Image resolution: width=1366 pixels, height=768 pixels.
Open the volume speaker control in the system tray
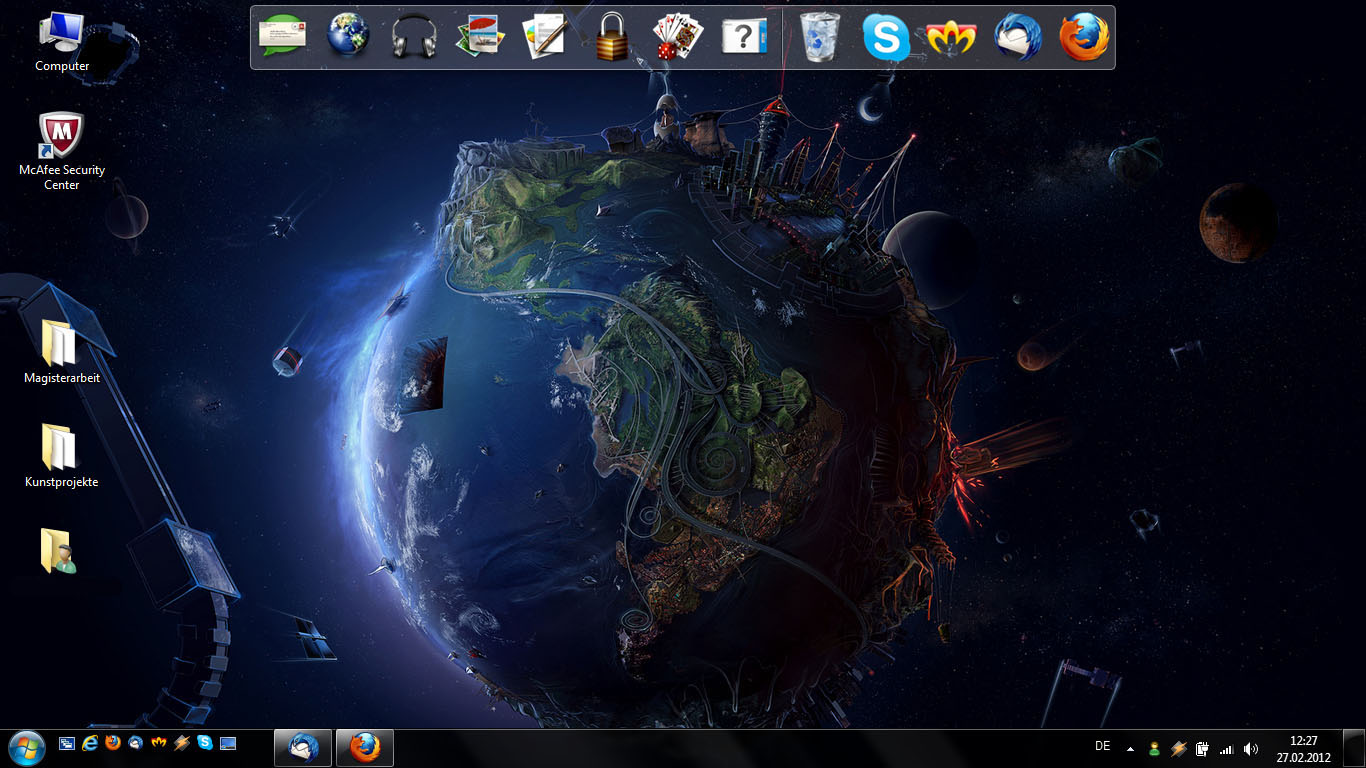[x=1250, y=748]
